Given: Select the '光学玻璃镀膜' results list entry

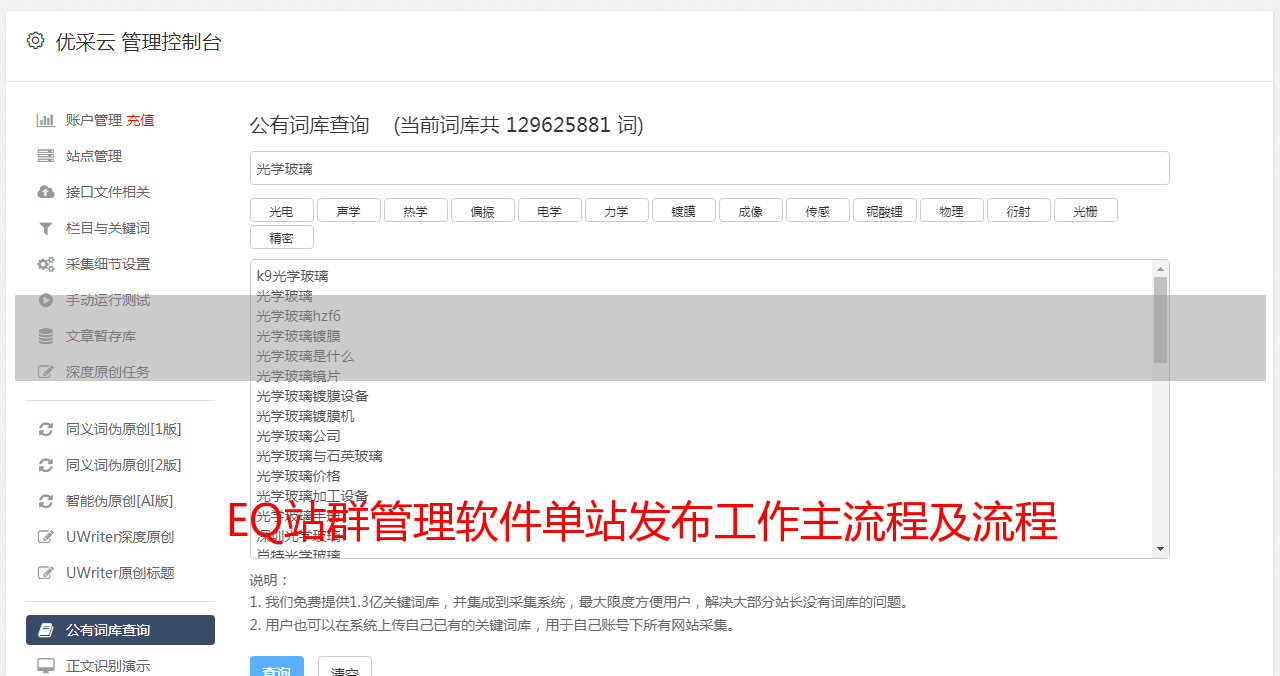Looking at the screenshot, I should click(x=298, y=336).
